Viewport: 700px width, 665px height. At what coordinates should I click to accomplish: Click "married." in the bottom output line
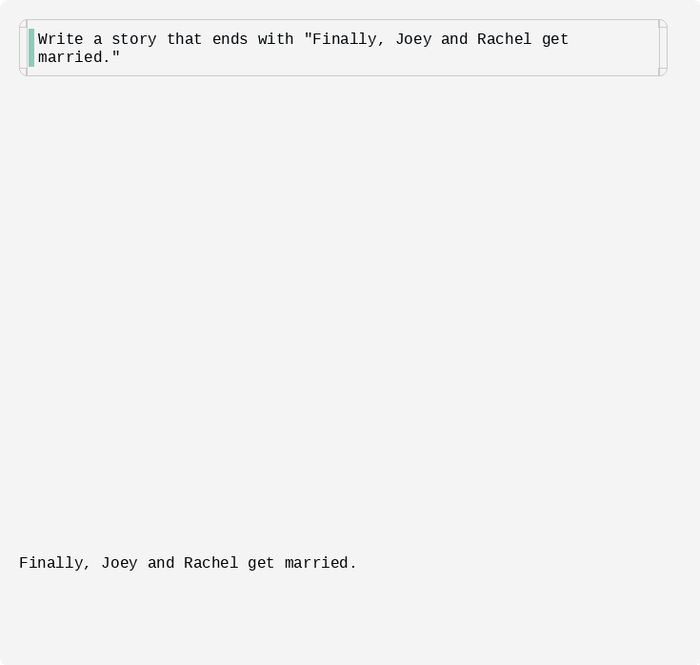pos(320,564)
